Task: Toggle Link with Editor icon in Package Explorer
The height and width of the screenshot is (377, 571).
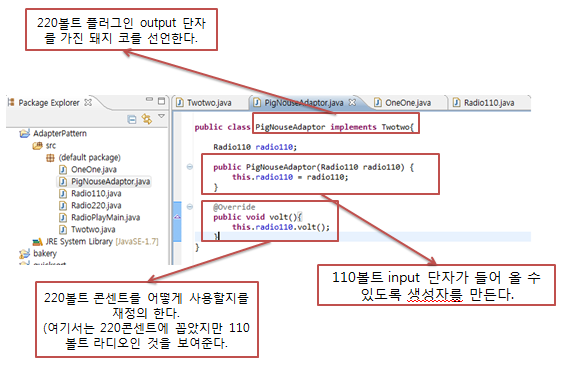Action: (x=146, y=119)
